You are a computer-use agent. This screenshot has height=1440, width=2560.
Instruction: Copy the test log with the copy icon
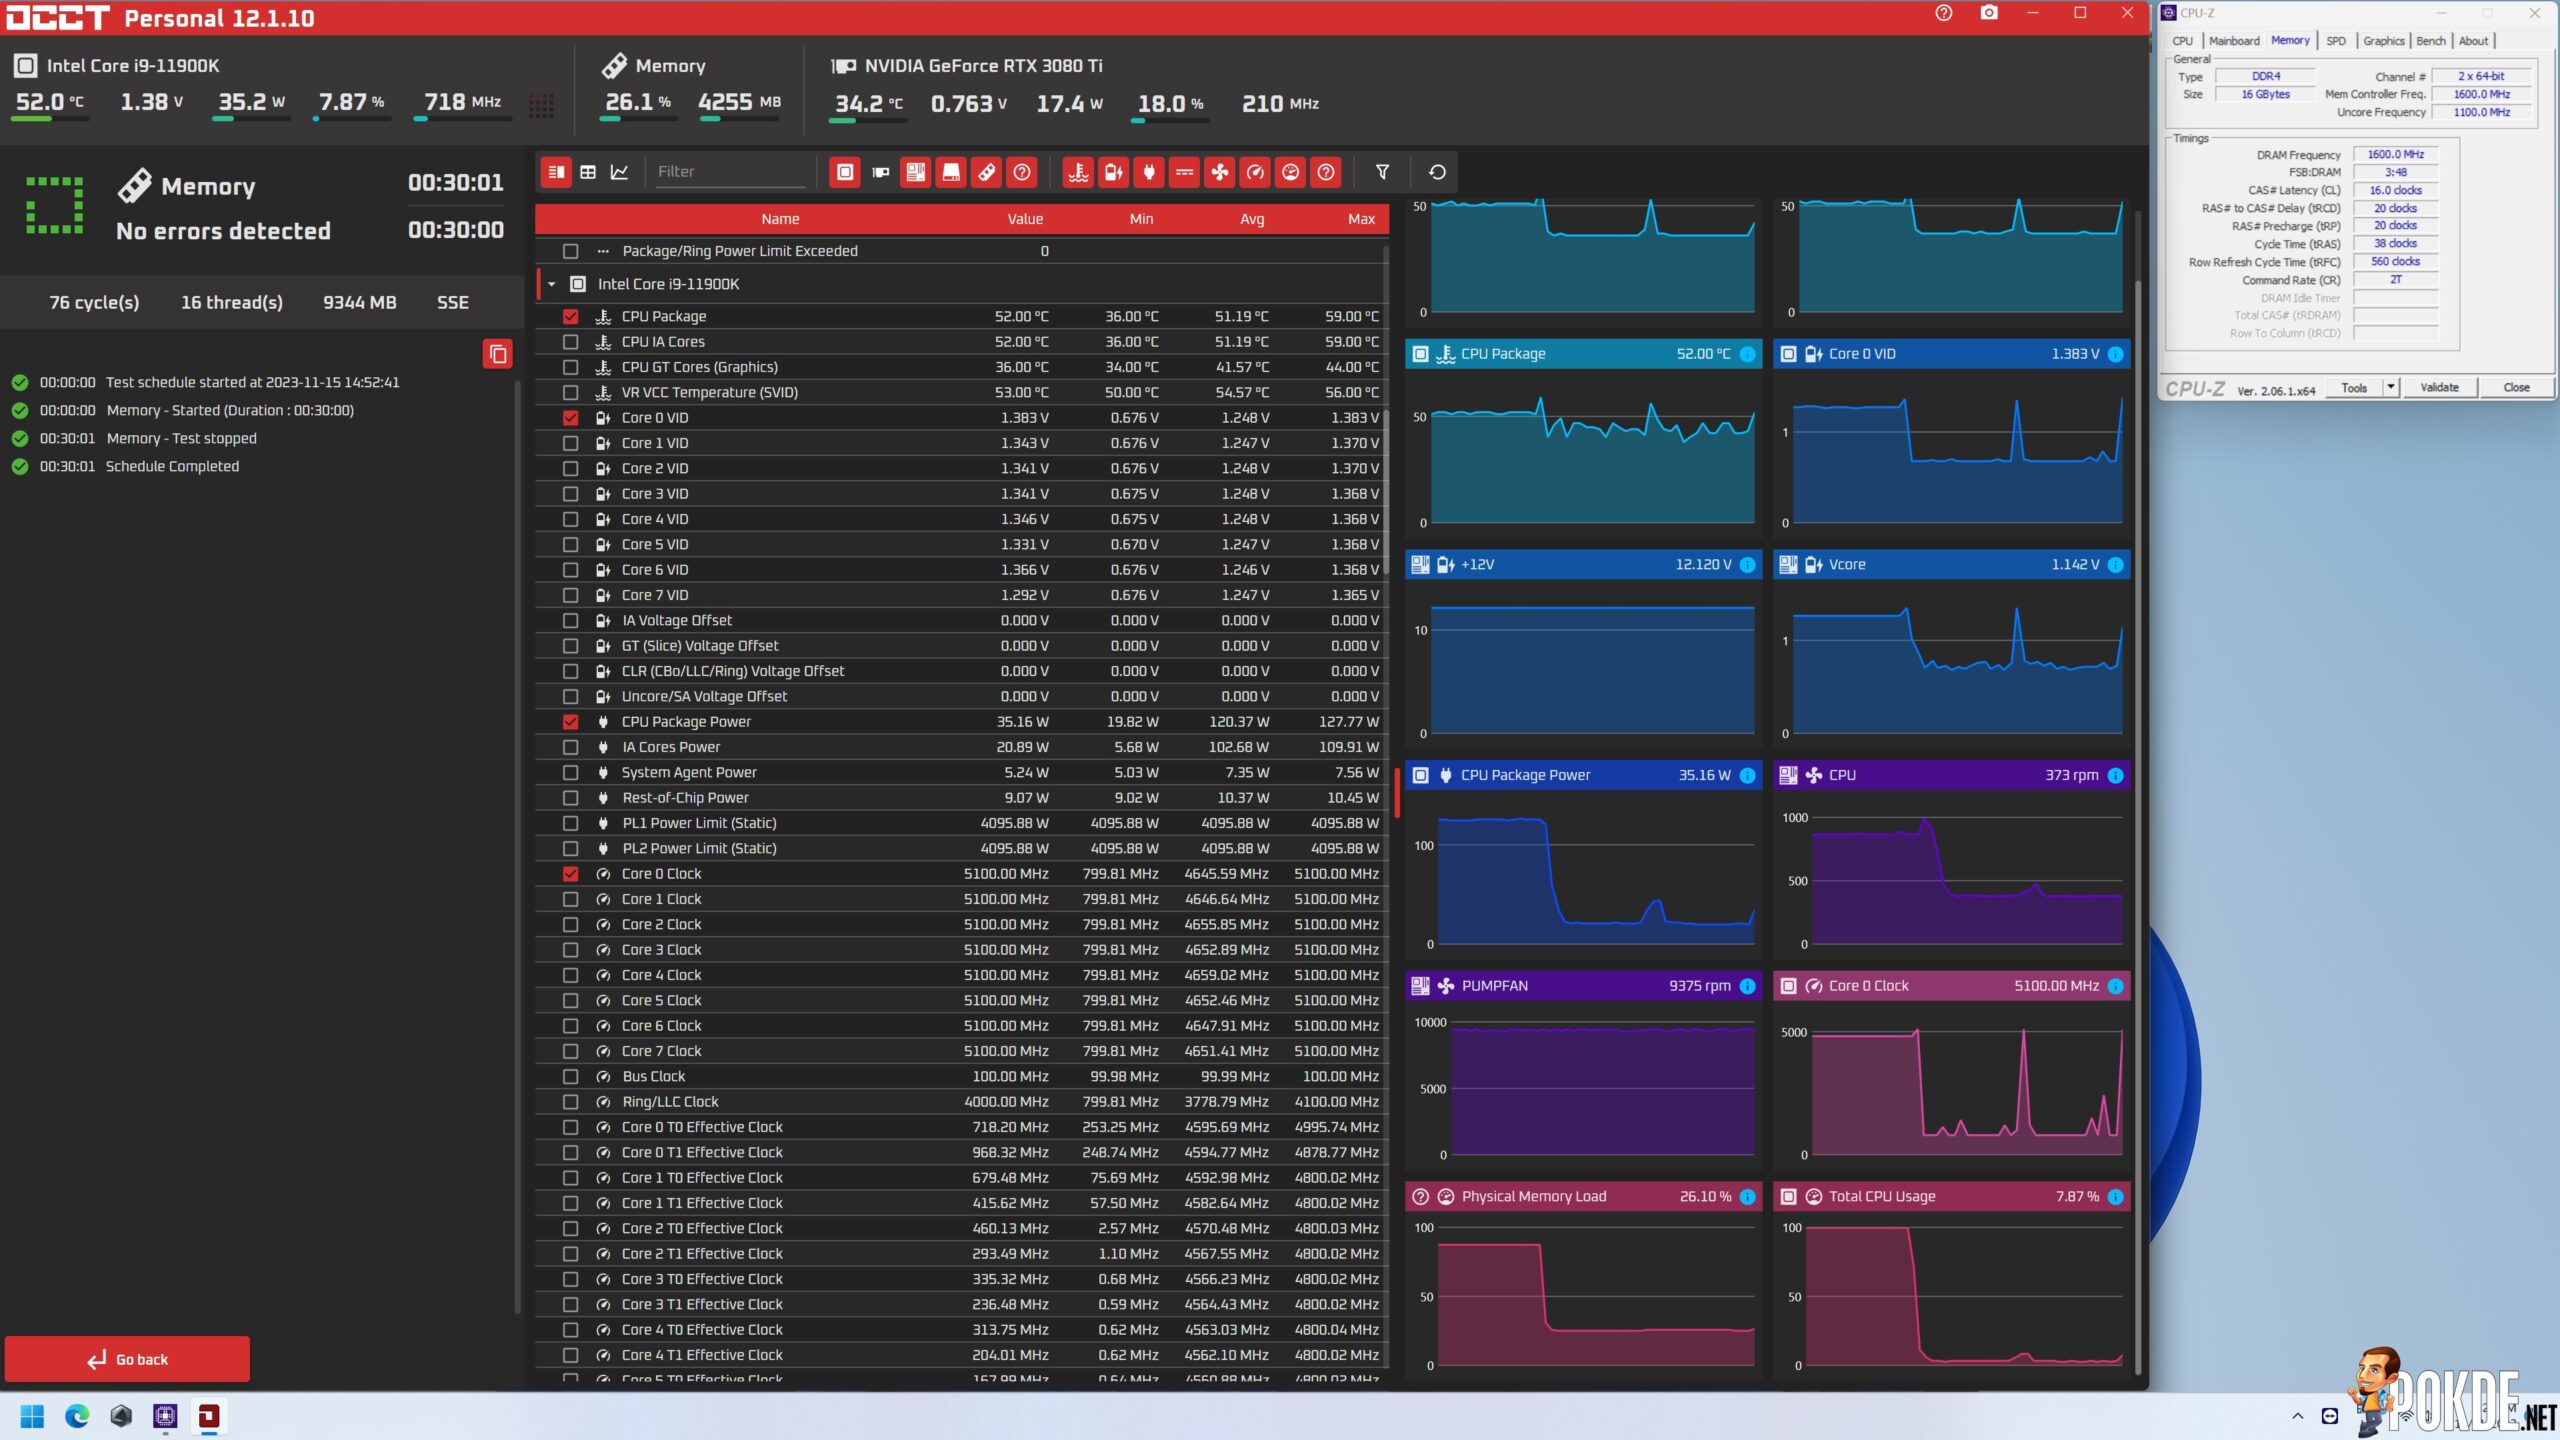(x=498, y=354)
